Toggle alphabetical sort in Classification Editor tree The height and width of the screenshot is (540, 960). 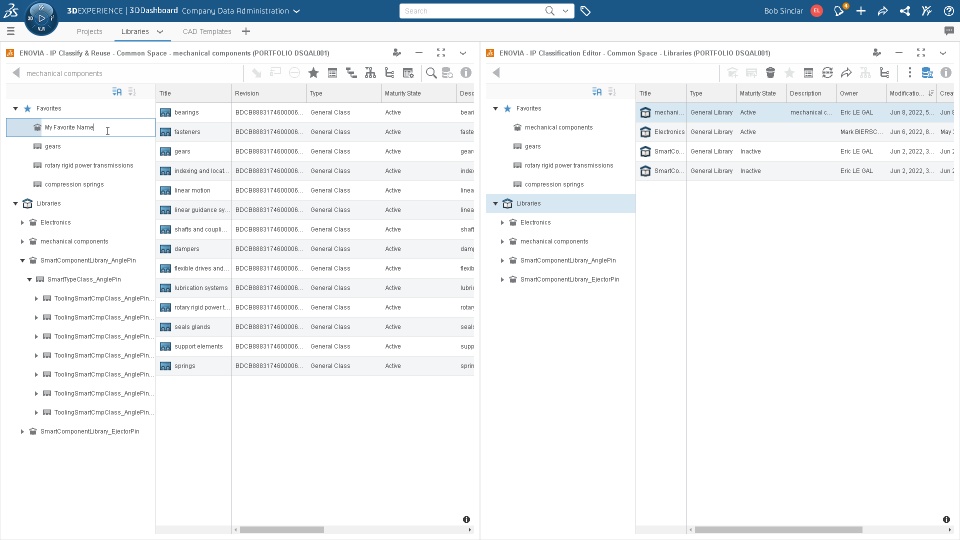[597, 92]
